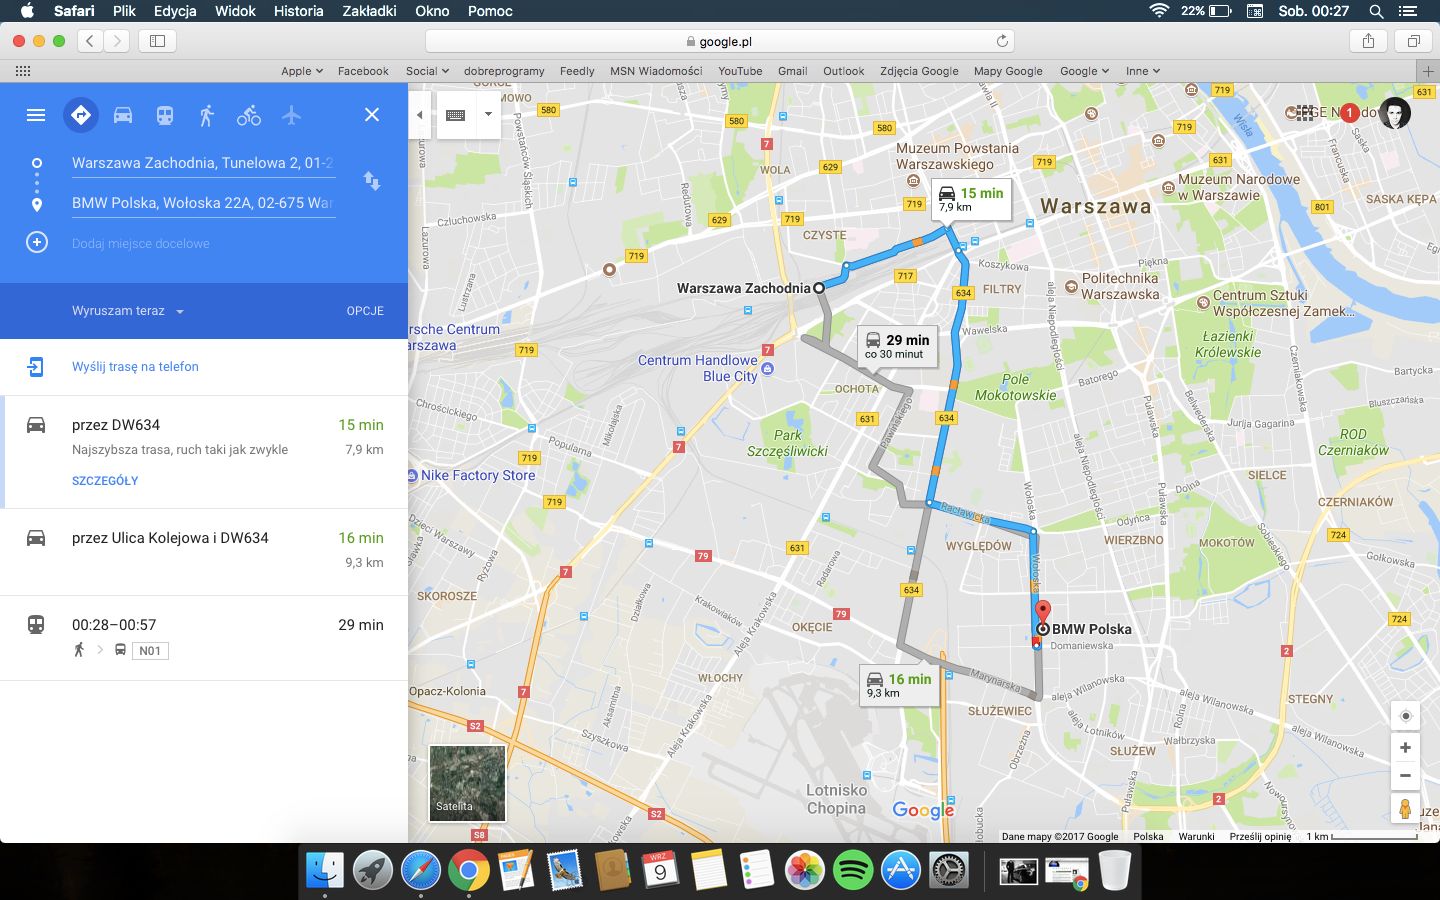Click the 15 min 7,9 km map label
1440x900 pixels.
pos(971,199)
